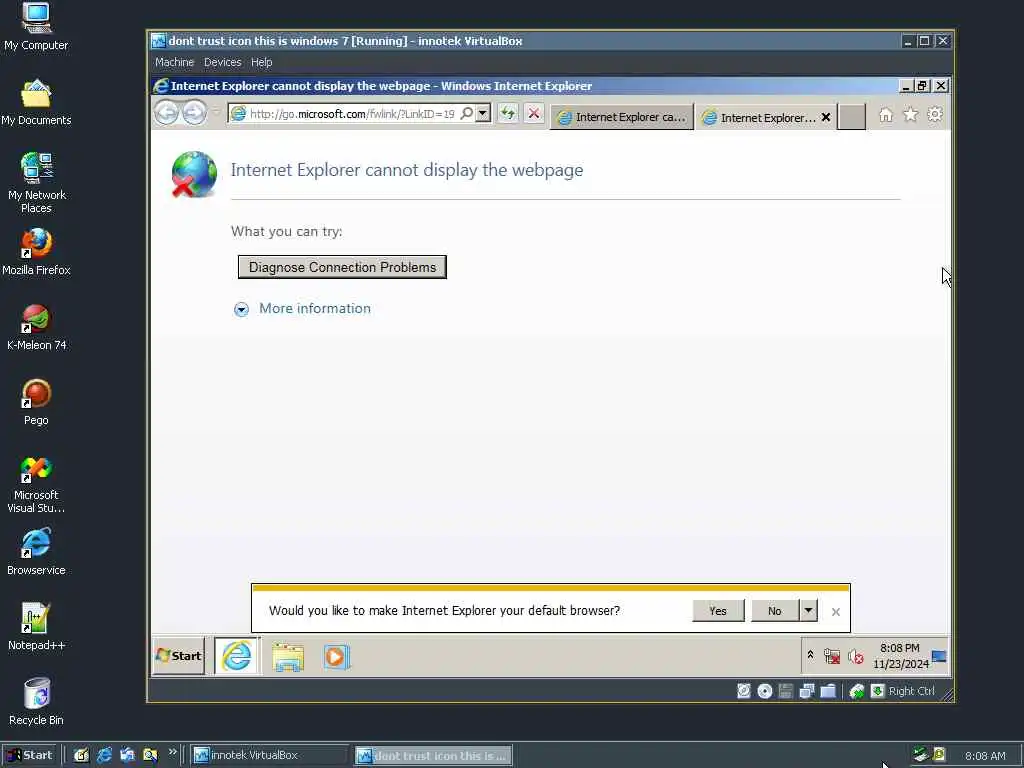Select Recycle Bin desktop icon
Viewport: 1024px width, 768px height.
[x=36, y=702]
